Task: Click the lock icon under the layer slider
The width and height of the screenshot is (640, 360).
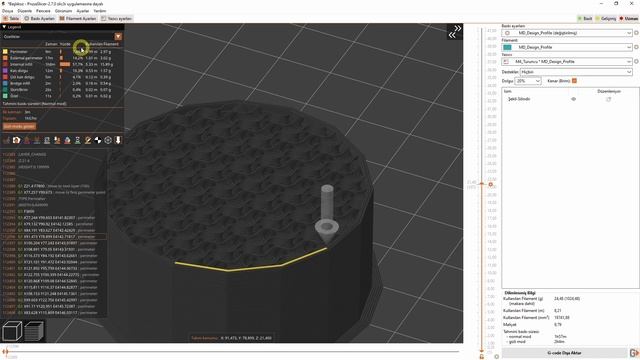Action: 482,356
